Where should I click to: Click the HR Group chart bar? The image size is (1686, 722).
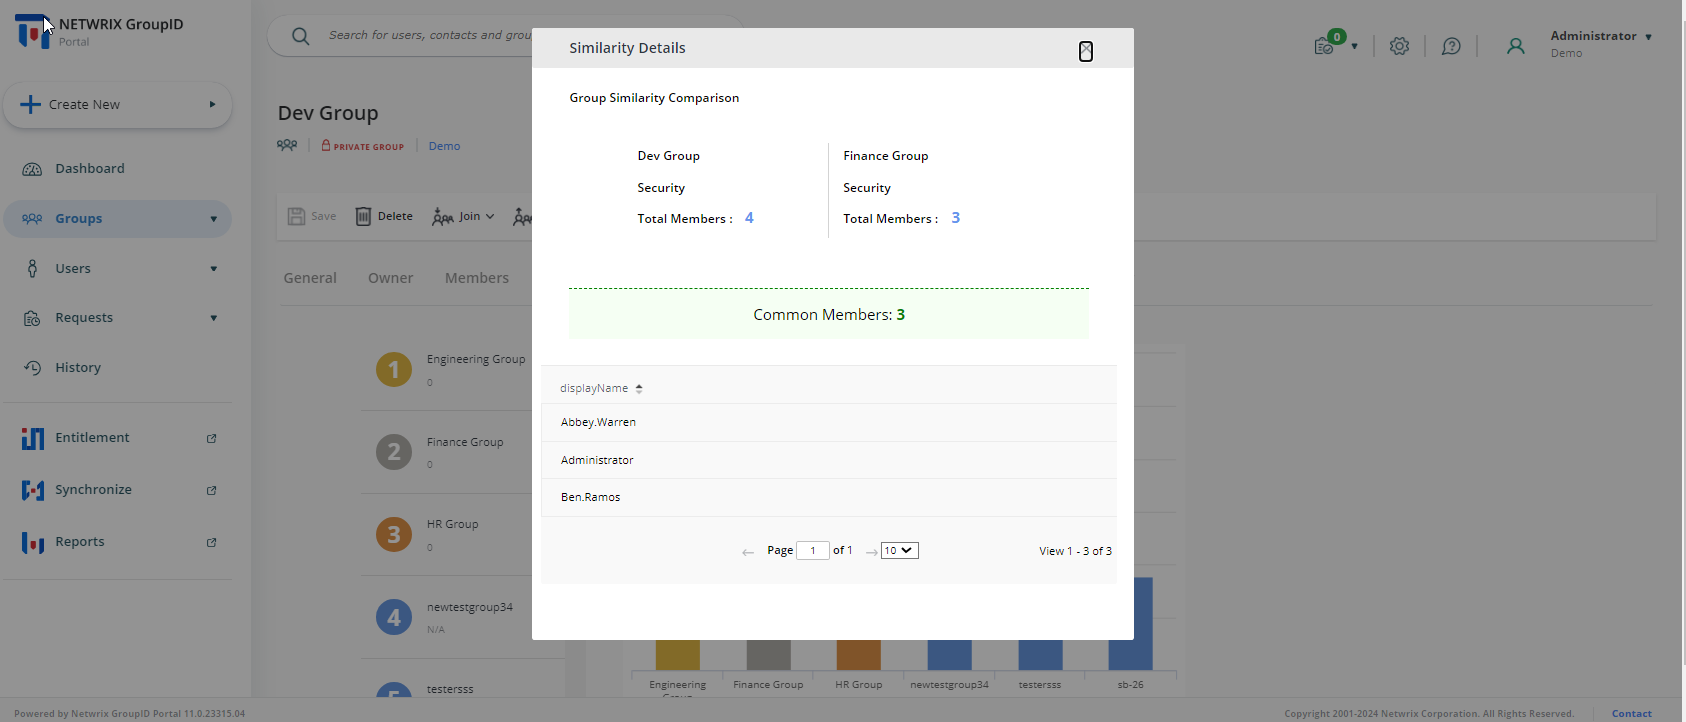(859, 655)
